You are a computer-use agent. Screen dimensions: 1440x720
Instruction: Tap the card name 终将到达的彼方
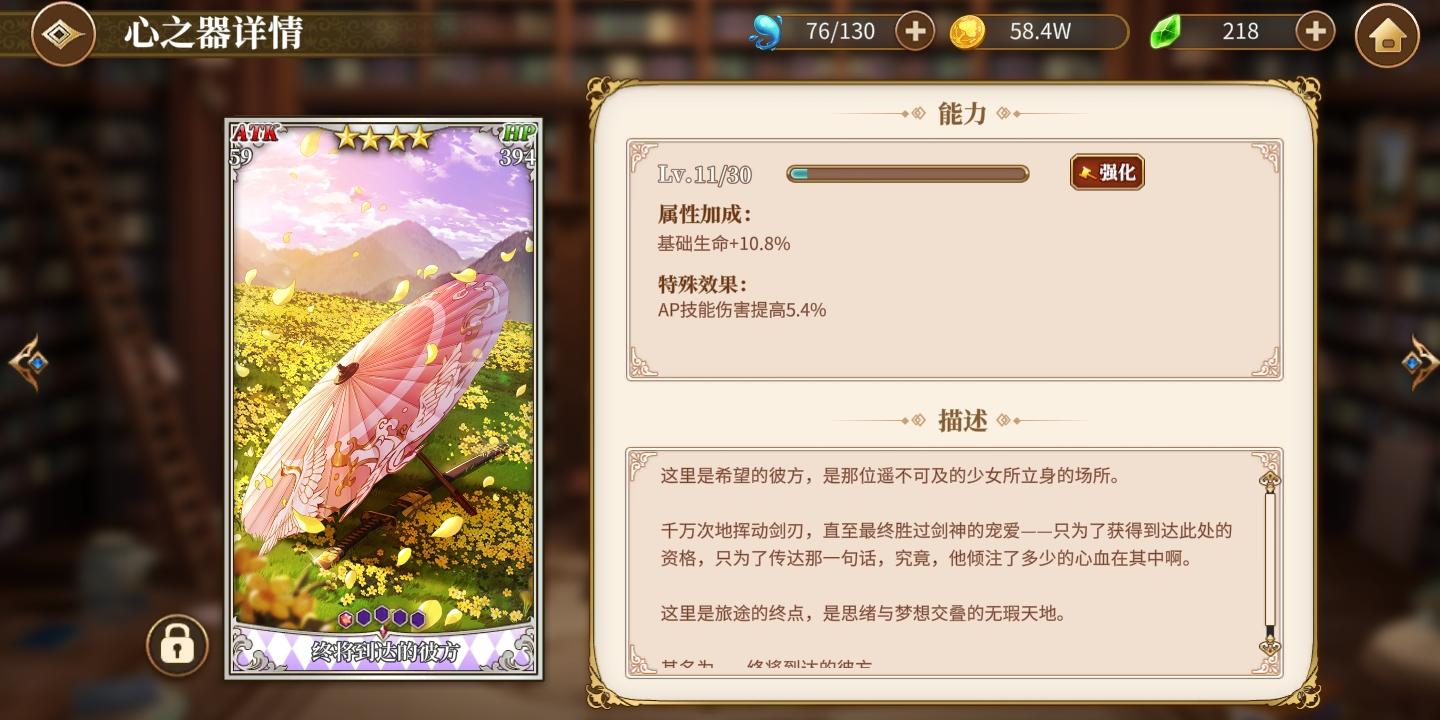[385, 652]
